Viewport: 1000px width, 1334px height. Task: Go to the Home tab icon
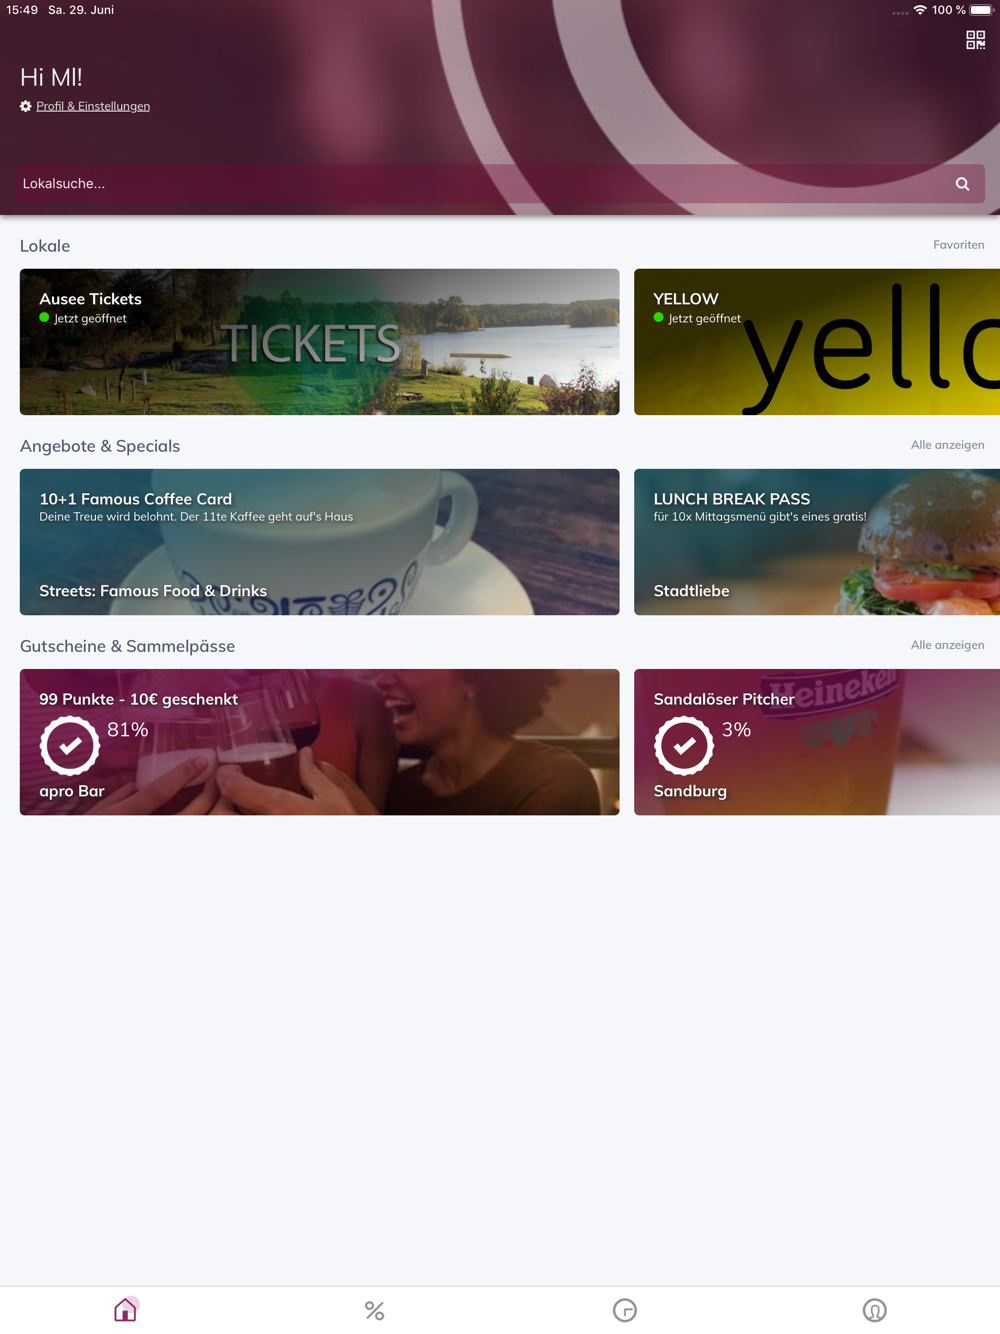(125, 1310)
